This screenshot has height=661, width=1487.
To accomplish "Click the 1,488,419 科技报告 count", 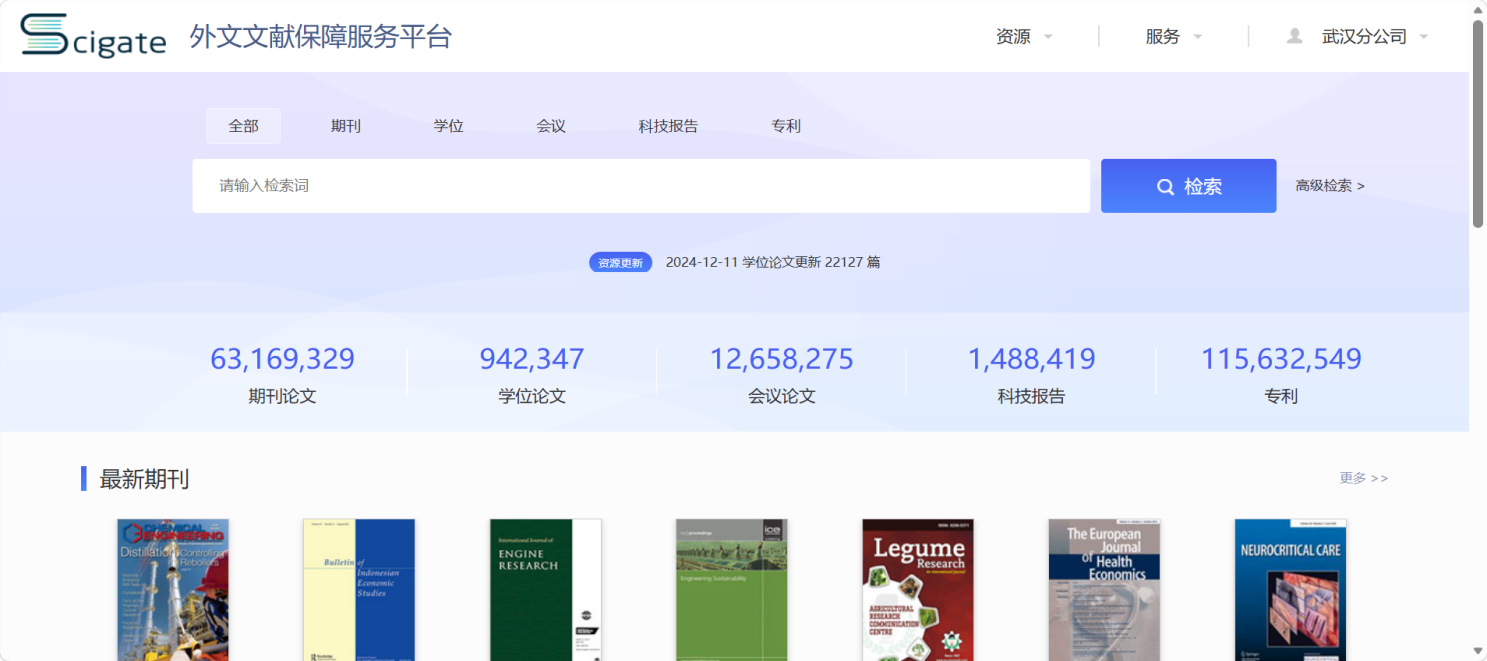I will pyautogui.click(x=1031, y=374).
